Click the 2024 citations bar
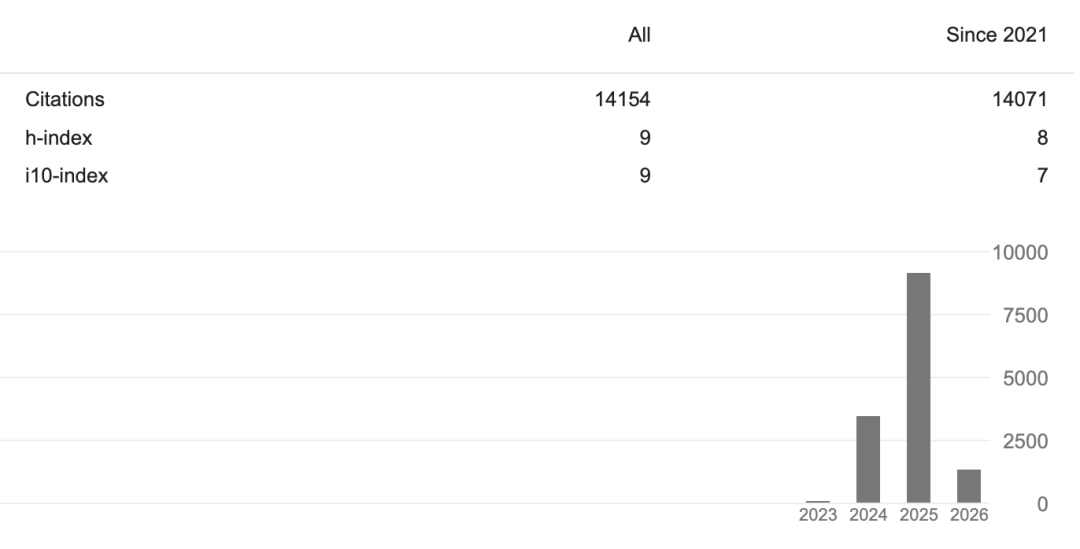 pos(868,459)
